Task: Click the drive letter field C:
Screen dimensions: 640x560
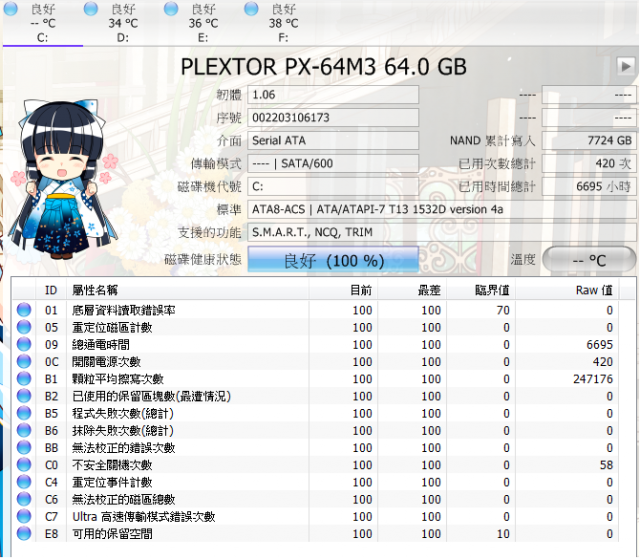Action: point(333,187)
